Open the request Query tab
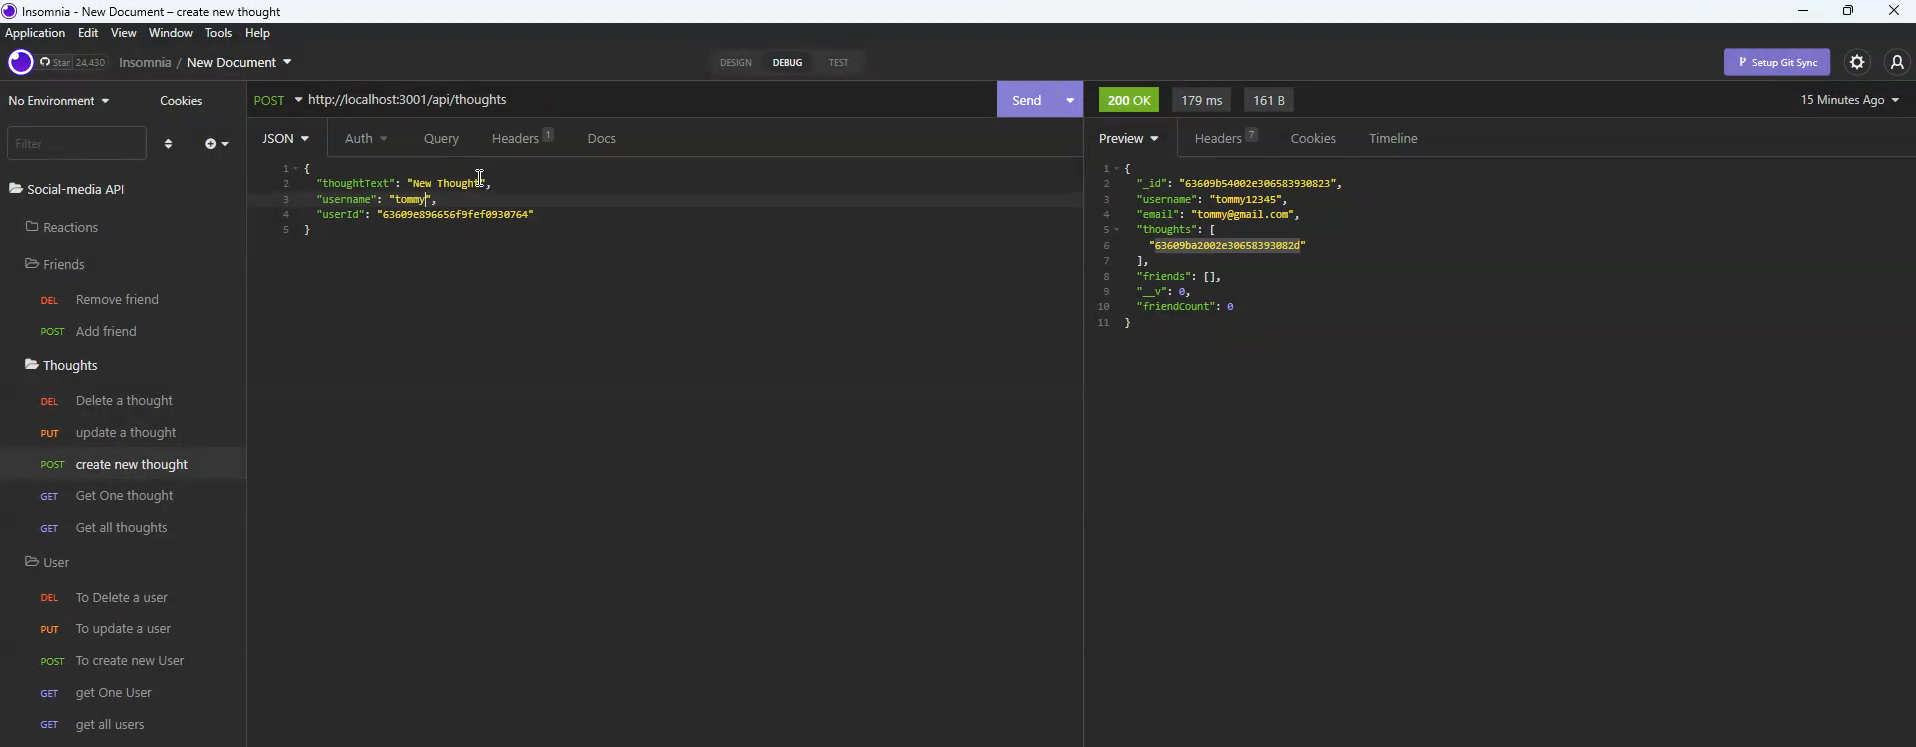Screen dimensions: 1916x747 pyautogui.click(x=441, y=138)
